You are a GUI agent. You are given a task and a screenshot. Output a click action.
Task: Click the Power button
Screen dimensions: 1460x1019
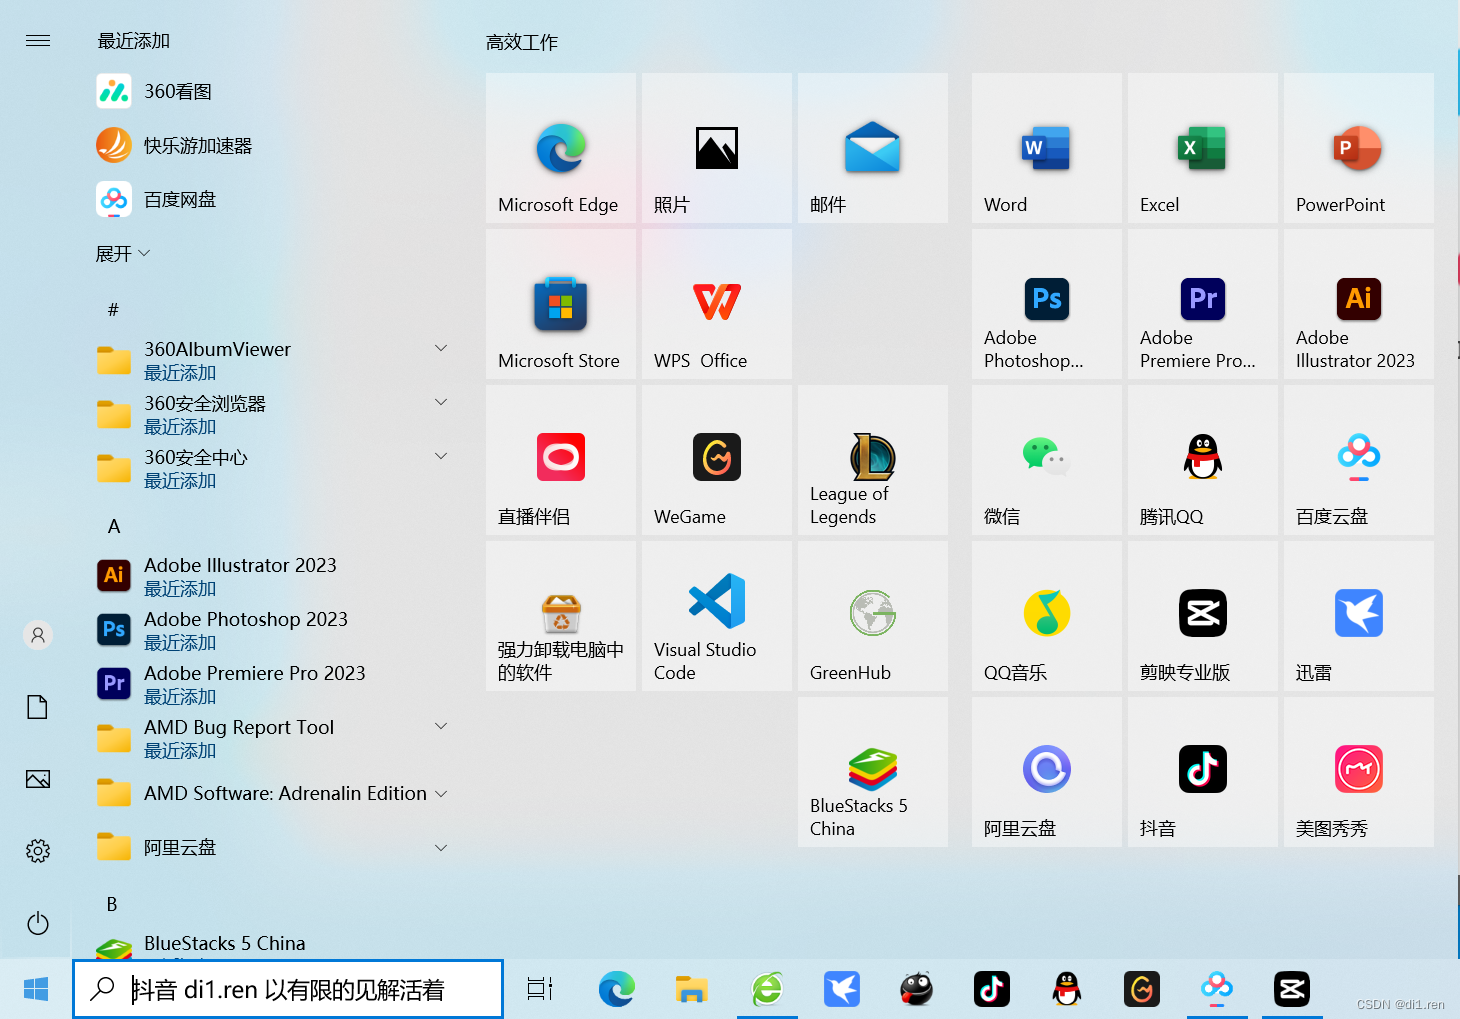[38, 923]
